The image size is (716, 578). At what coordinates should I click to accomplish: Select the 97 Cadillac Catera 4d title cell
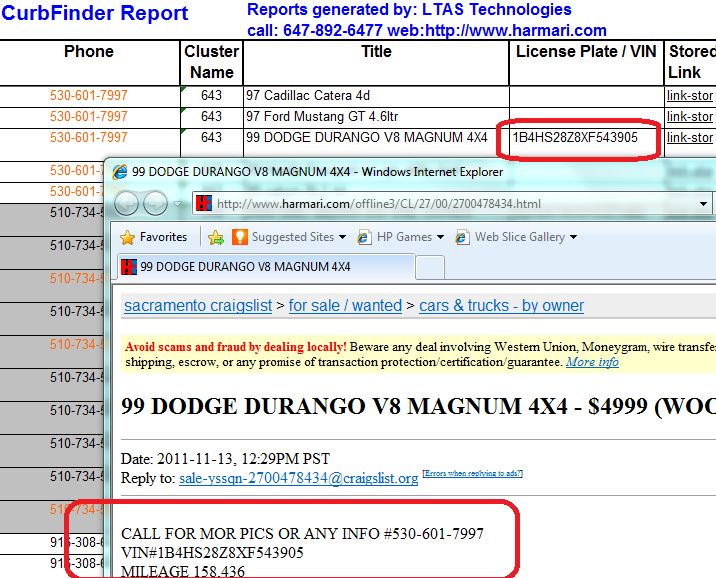click(x=376, y=96)
